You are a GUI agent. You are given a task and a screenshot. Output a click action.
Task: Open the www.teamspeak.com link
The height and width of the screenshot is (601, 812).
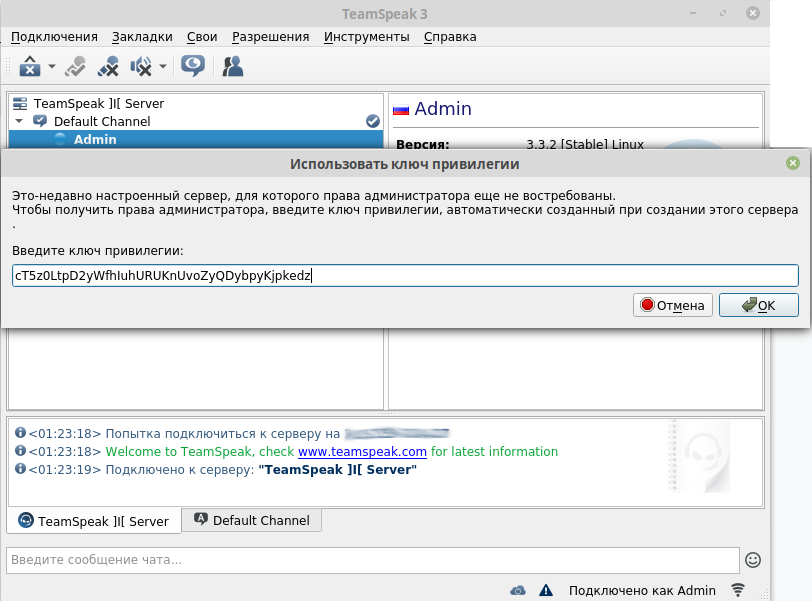tap(362, 452)
